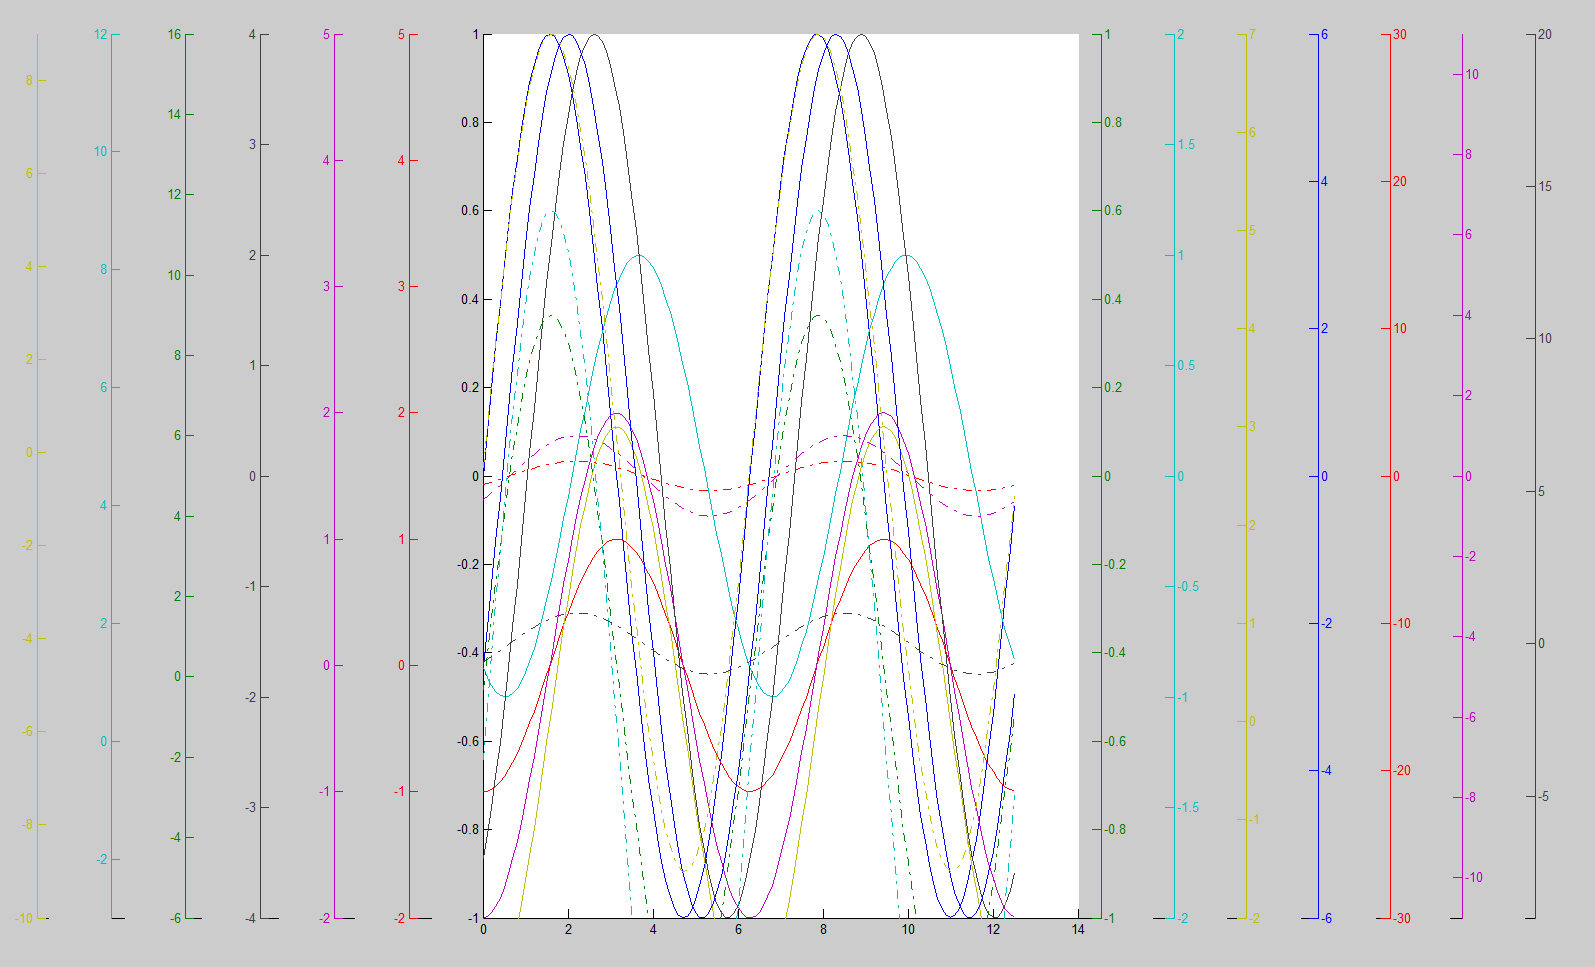Select the -20 tick label on red right axis
The width and height of the screenshot is (1595, 967).
click(1402, 771)
